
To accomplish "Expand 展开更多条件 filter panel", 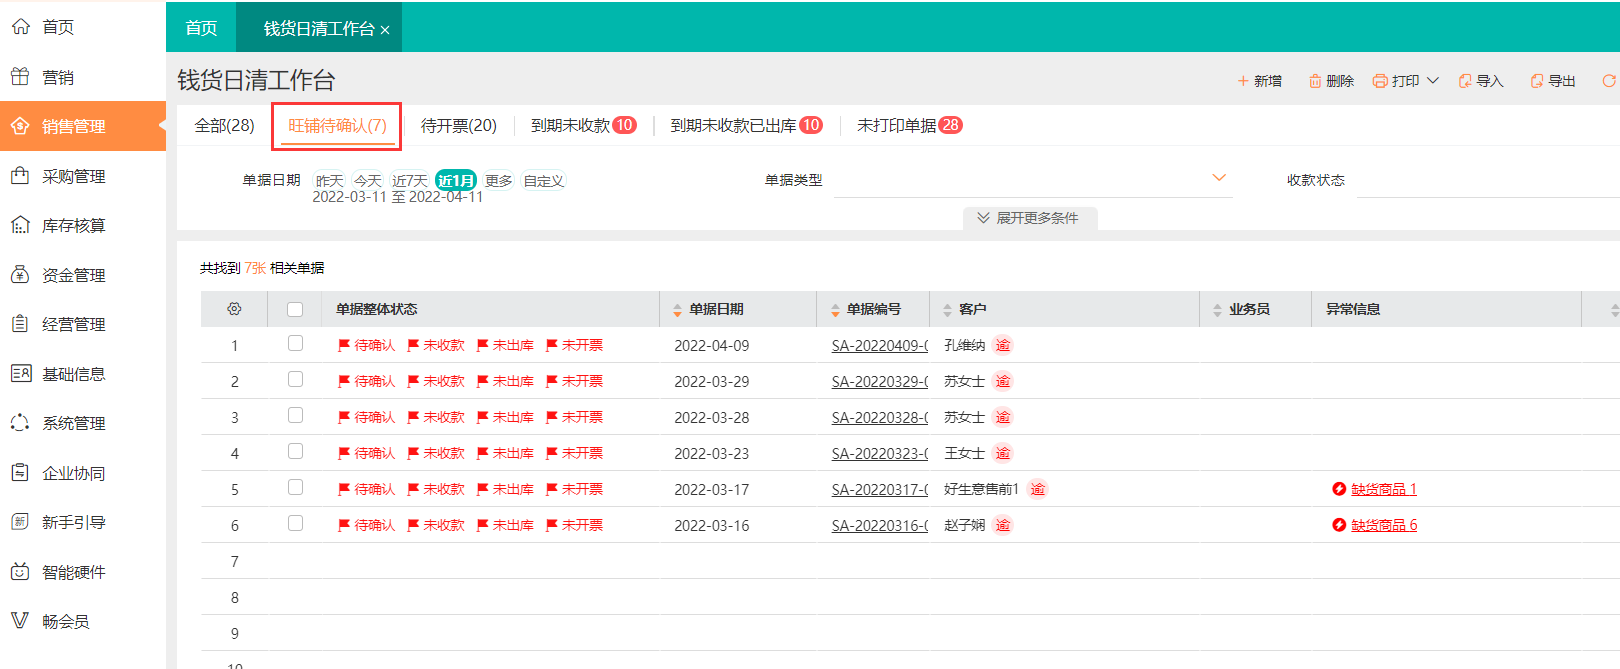I will click(1029, 218).
